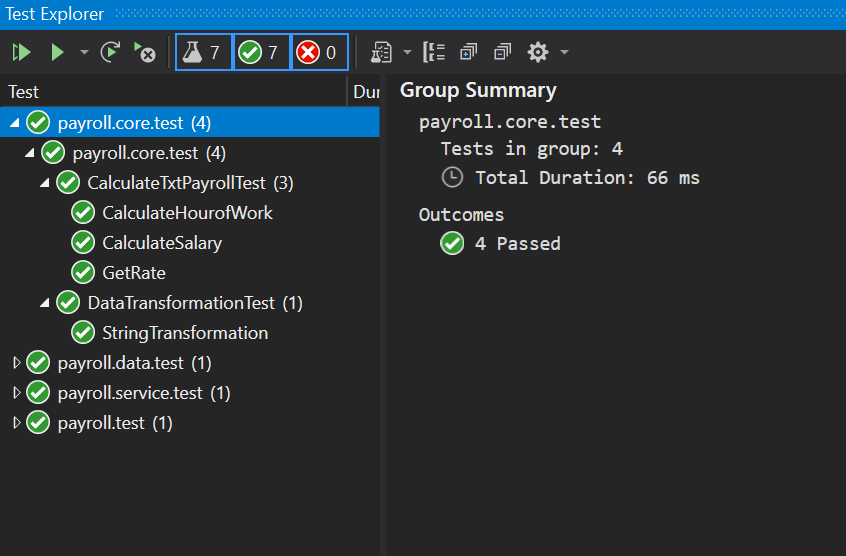Click the passed icon beside payroll.test
846x556 pixels.
[38, 422]
